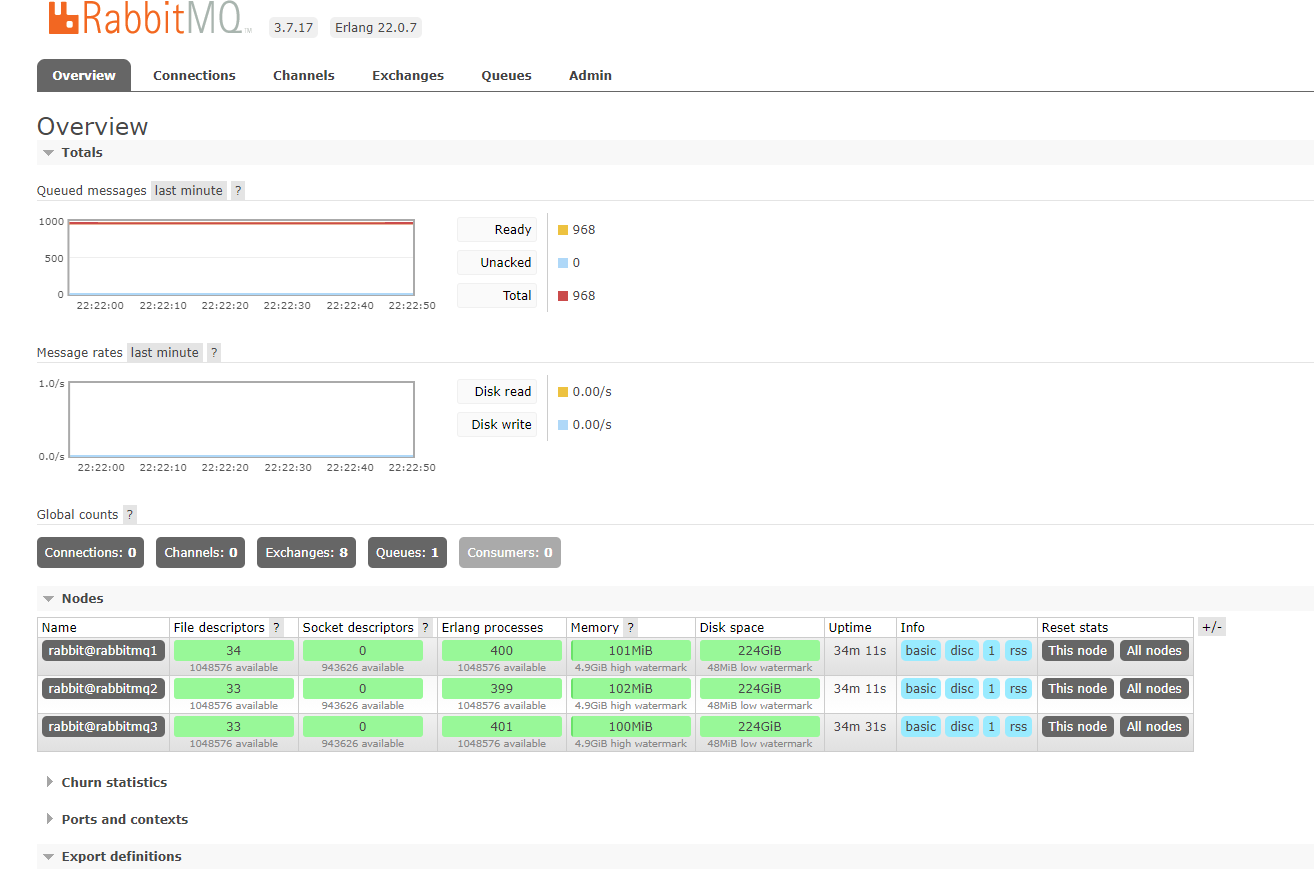This screenshot has width=1314, height=872.
Task: Open the Channels tab
Action: point(304,75)
